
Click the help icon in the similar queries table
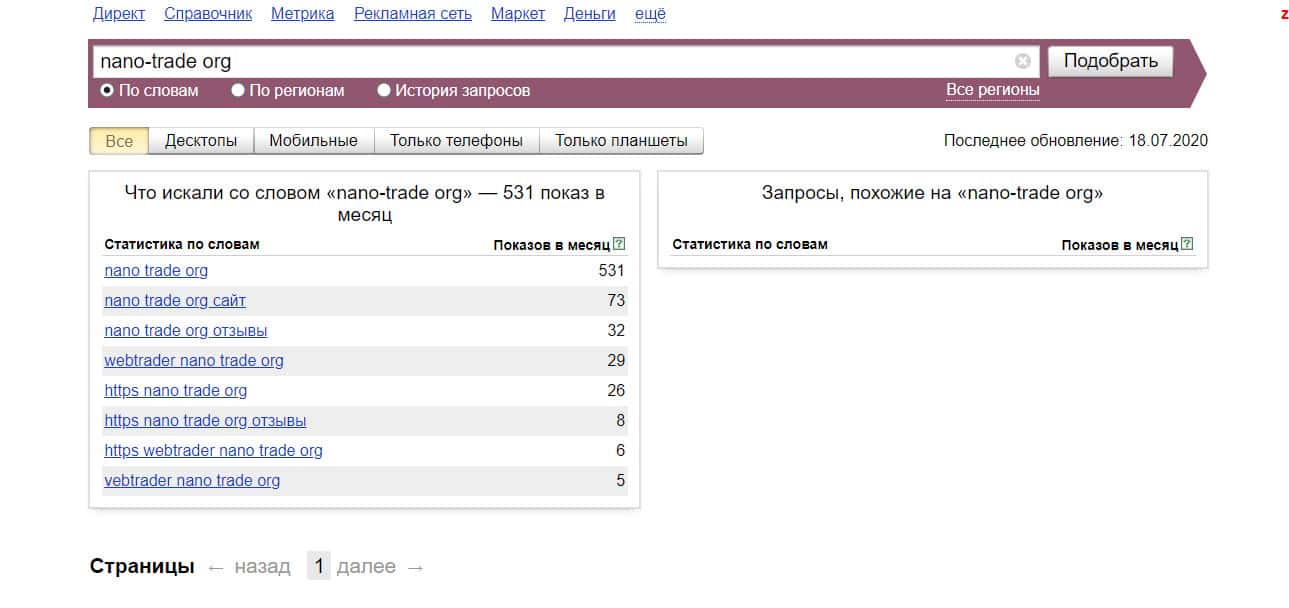(x=1187, y=244)
